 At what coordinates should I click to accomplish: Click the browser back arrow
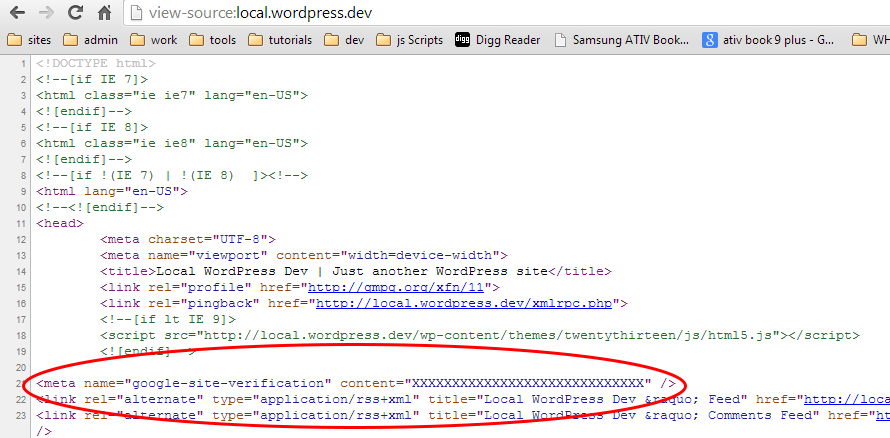pos(17,12)
